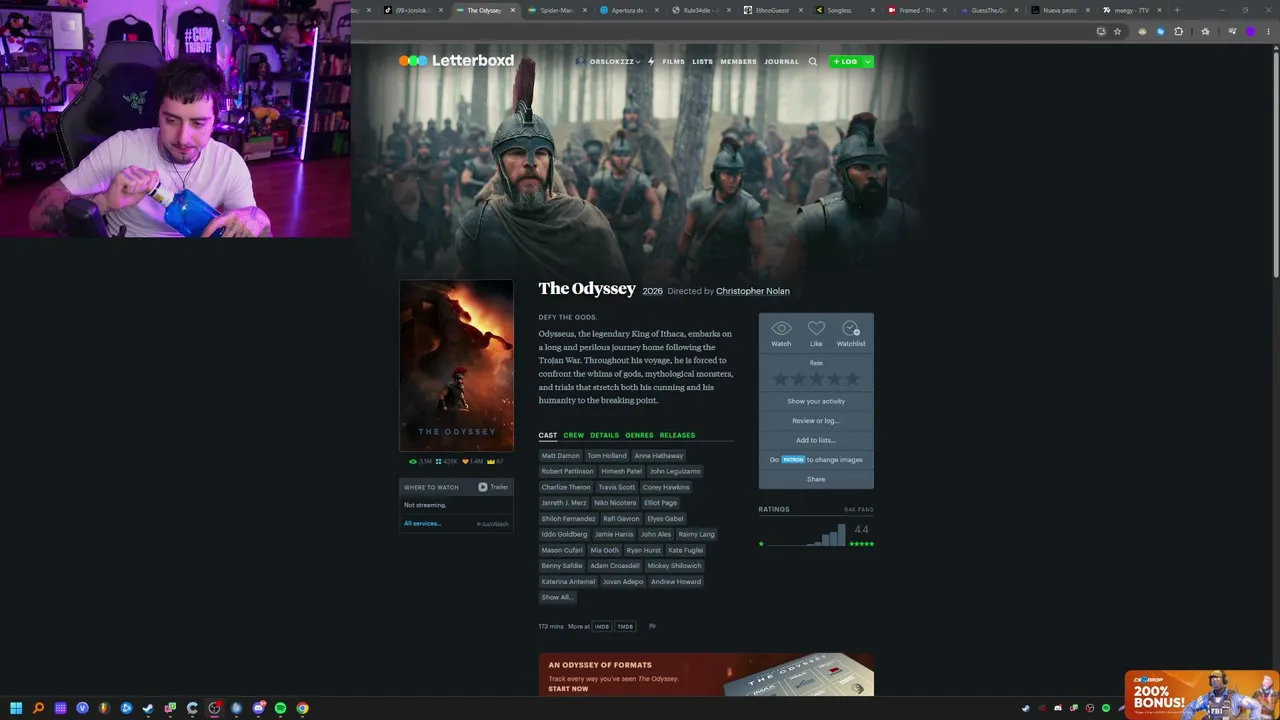Image resolution: width=1280 pixels, height=720 pixels.
Task: Click the 4.4 average rating
Action: click(x=861, y=529)
